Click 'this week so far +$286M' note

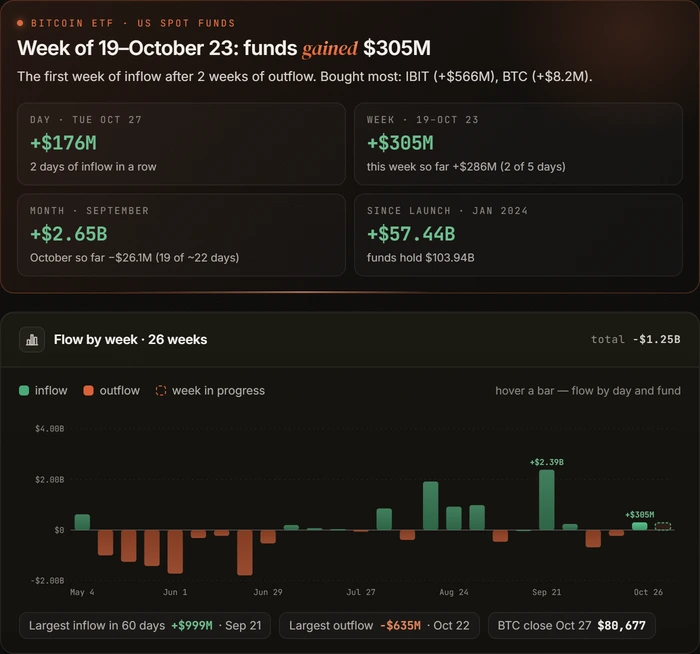pyautogui.click(x=466, y=167)
